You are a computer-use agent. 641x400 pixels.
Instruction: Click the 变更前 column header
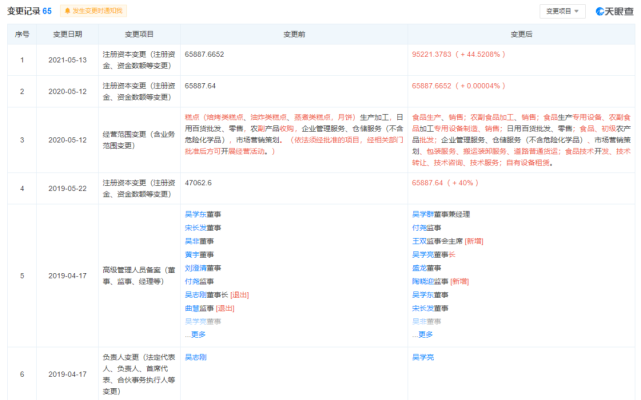pos(294,34)
